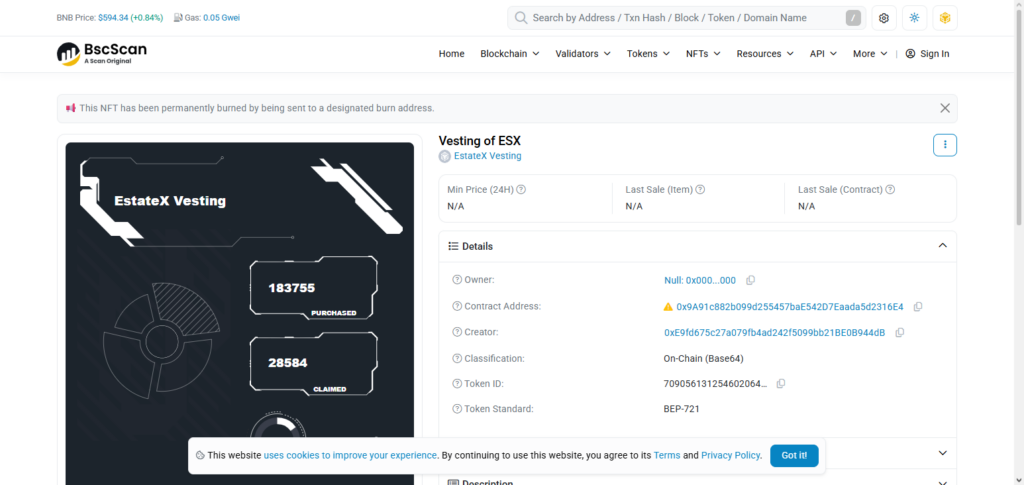Copy the creator address

(899, 333)
